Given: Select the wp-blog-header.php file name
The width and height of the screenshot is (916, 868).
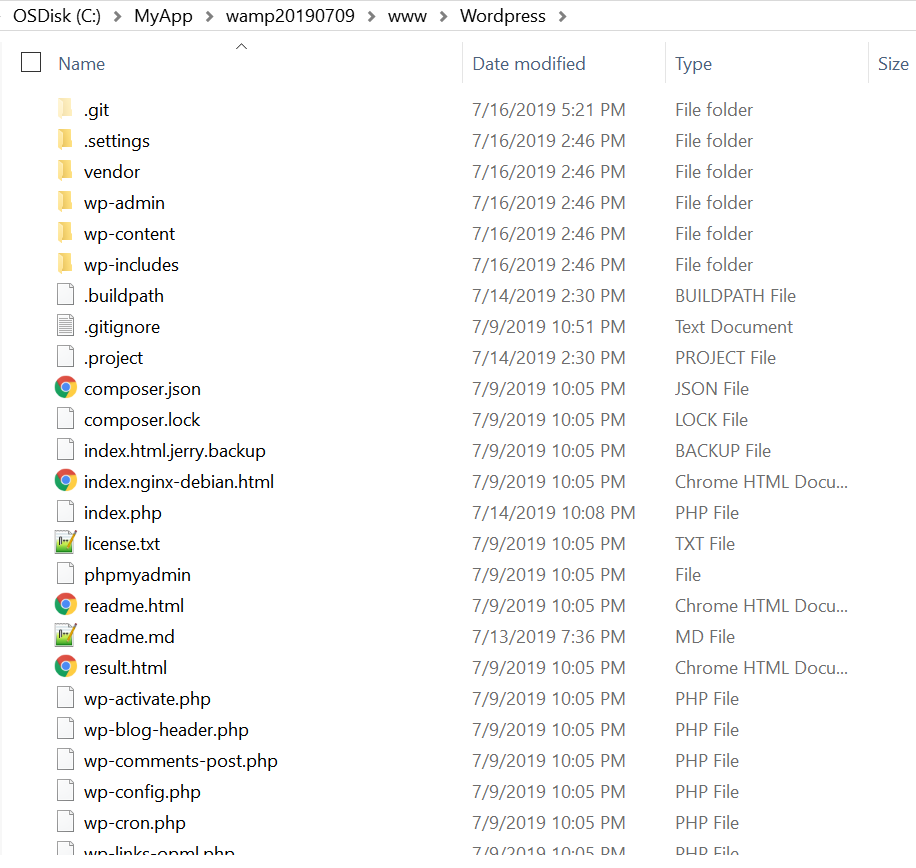Looking at the screenshot, I should [166, 730].
